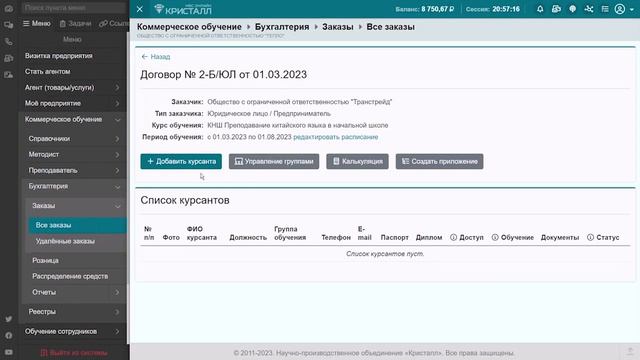
Task: Click Калькуляция button
Action: tap(357, 161)
